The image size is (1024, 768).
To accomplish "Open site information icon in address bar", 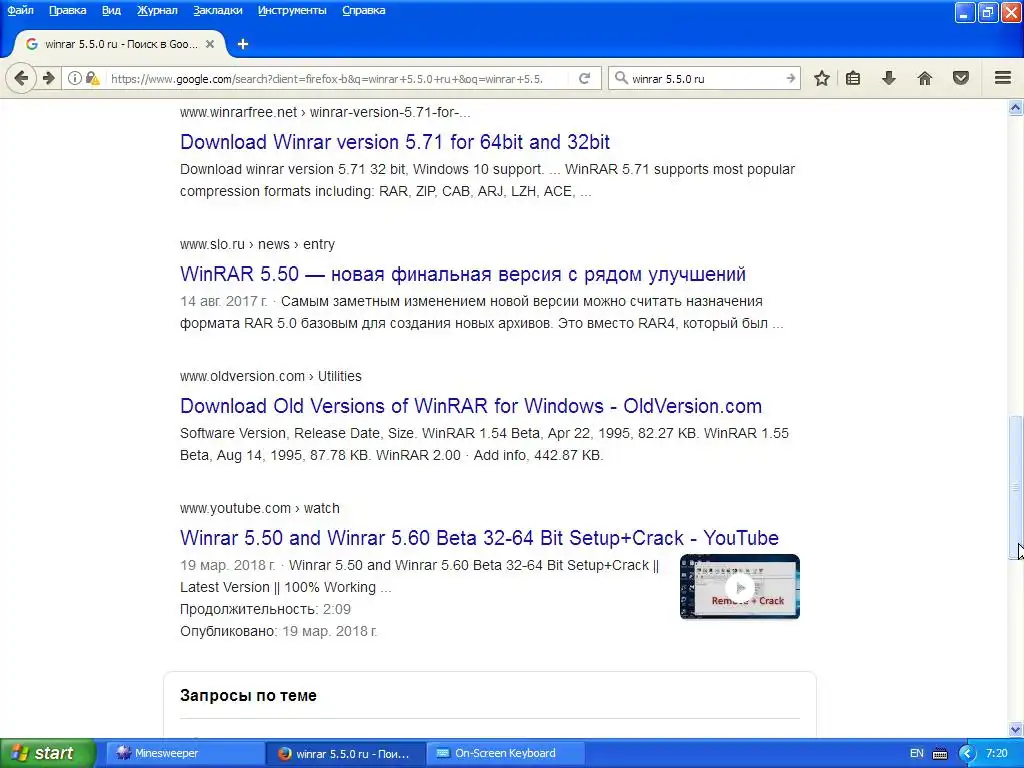I will click(x=74, y=78).
